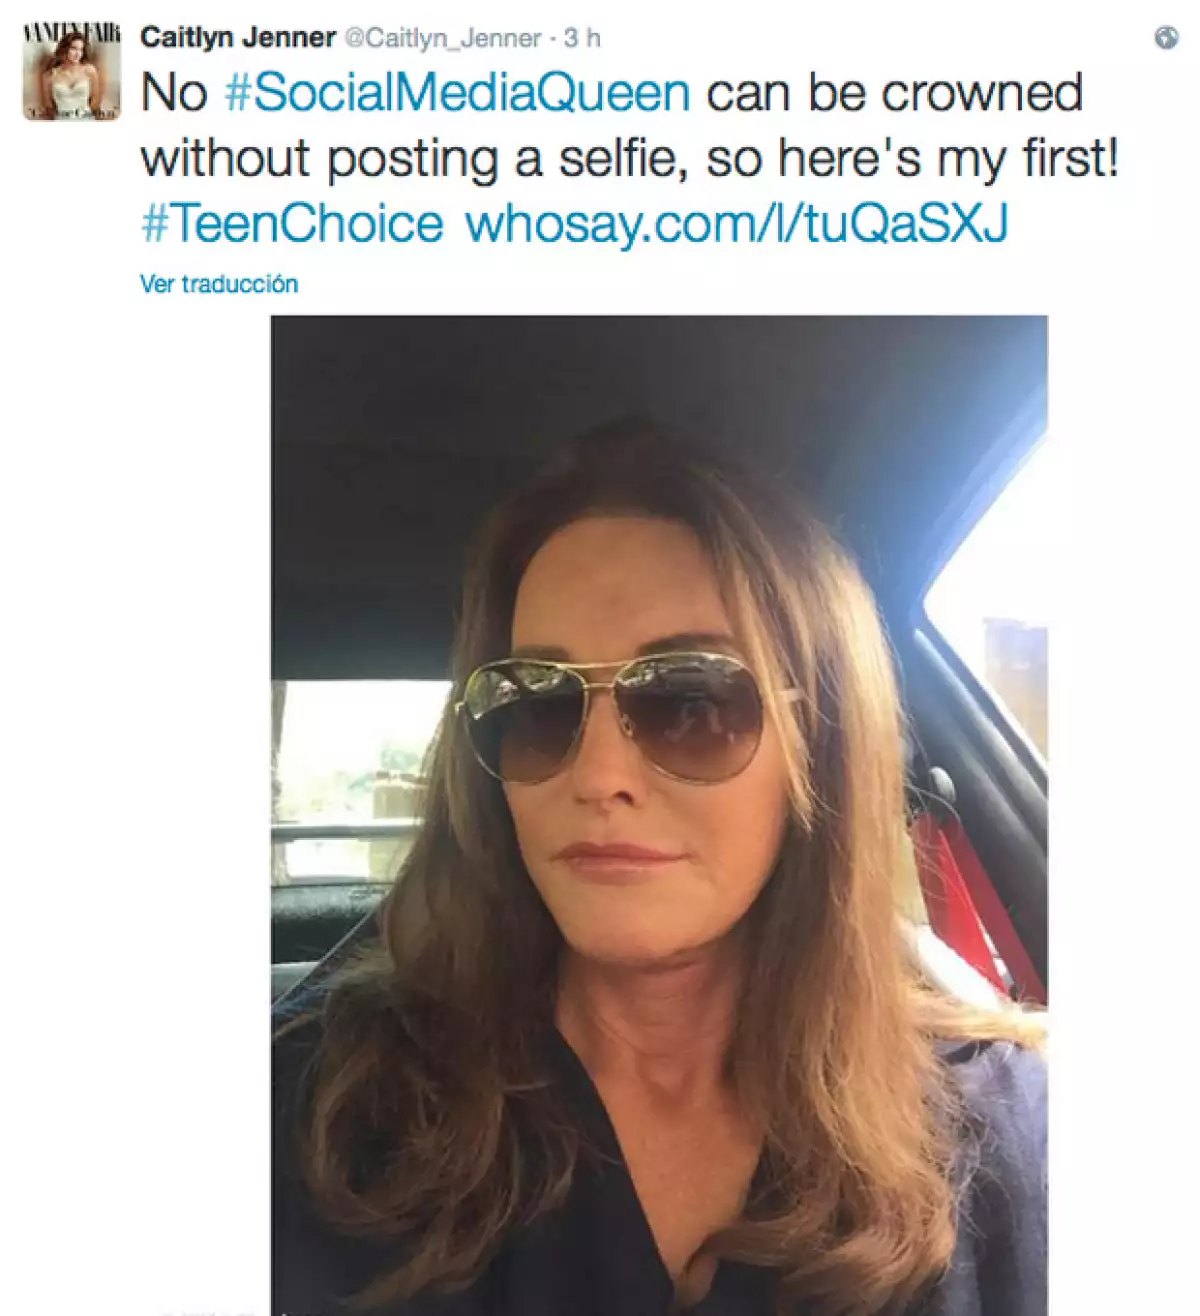Click the dark car ceiling in the selfie

point(600,380)
